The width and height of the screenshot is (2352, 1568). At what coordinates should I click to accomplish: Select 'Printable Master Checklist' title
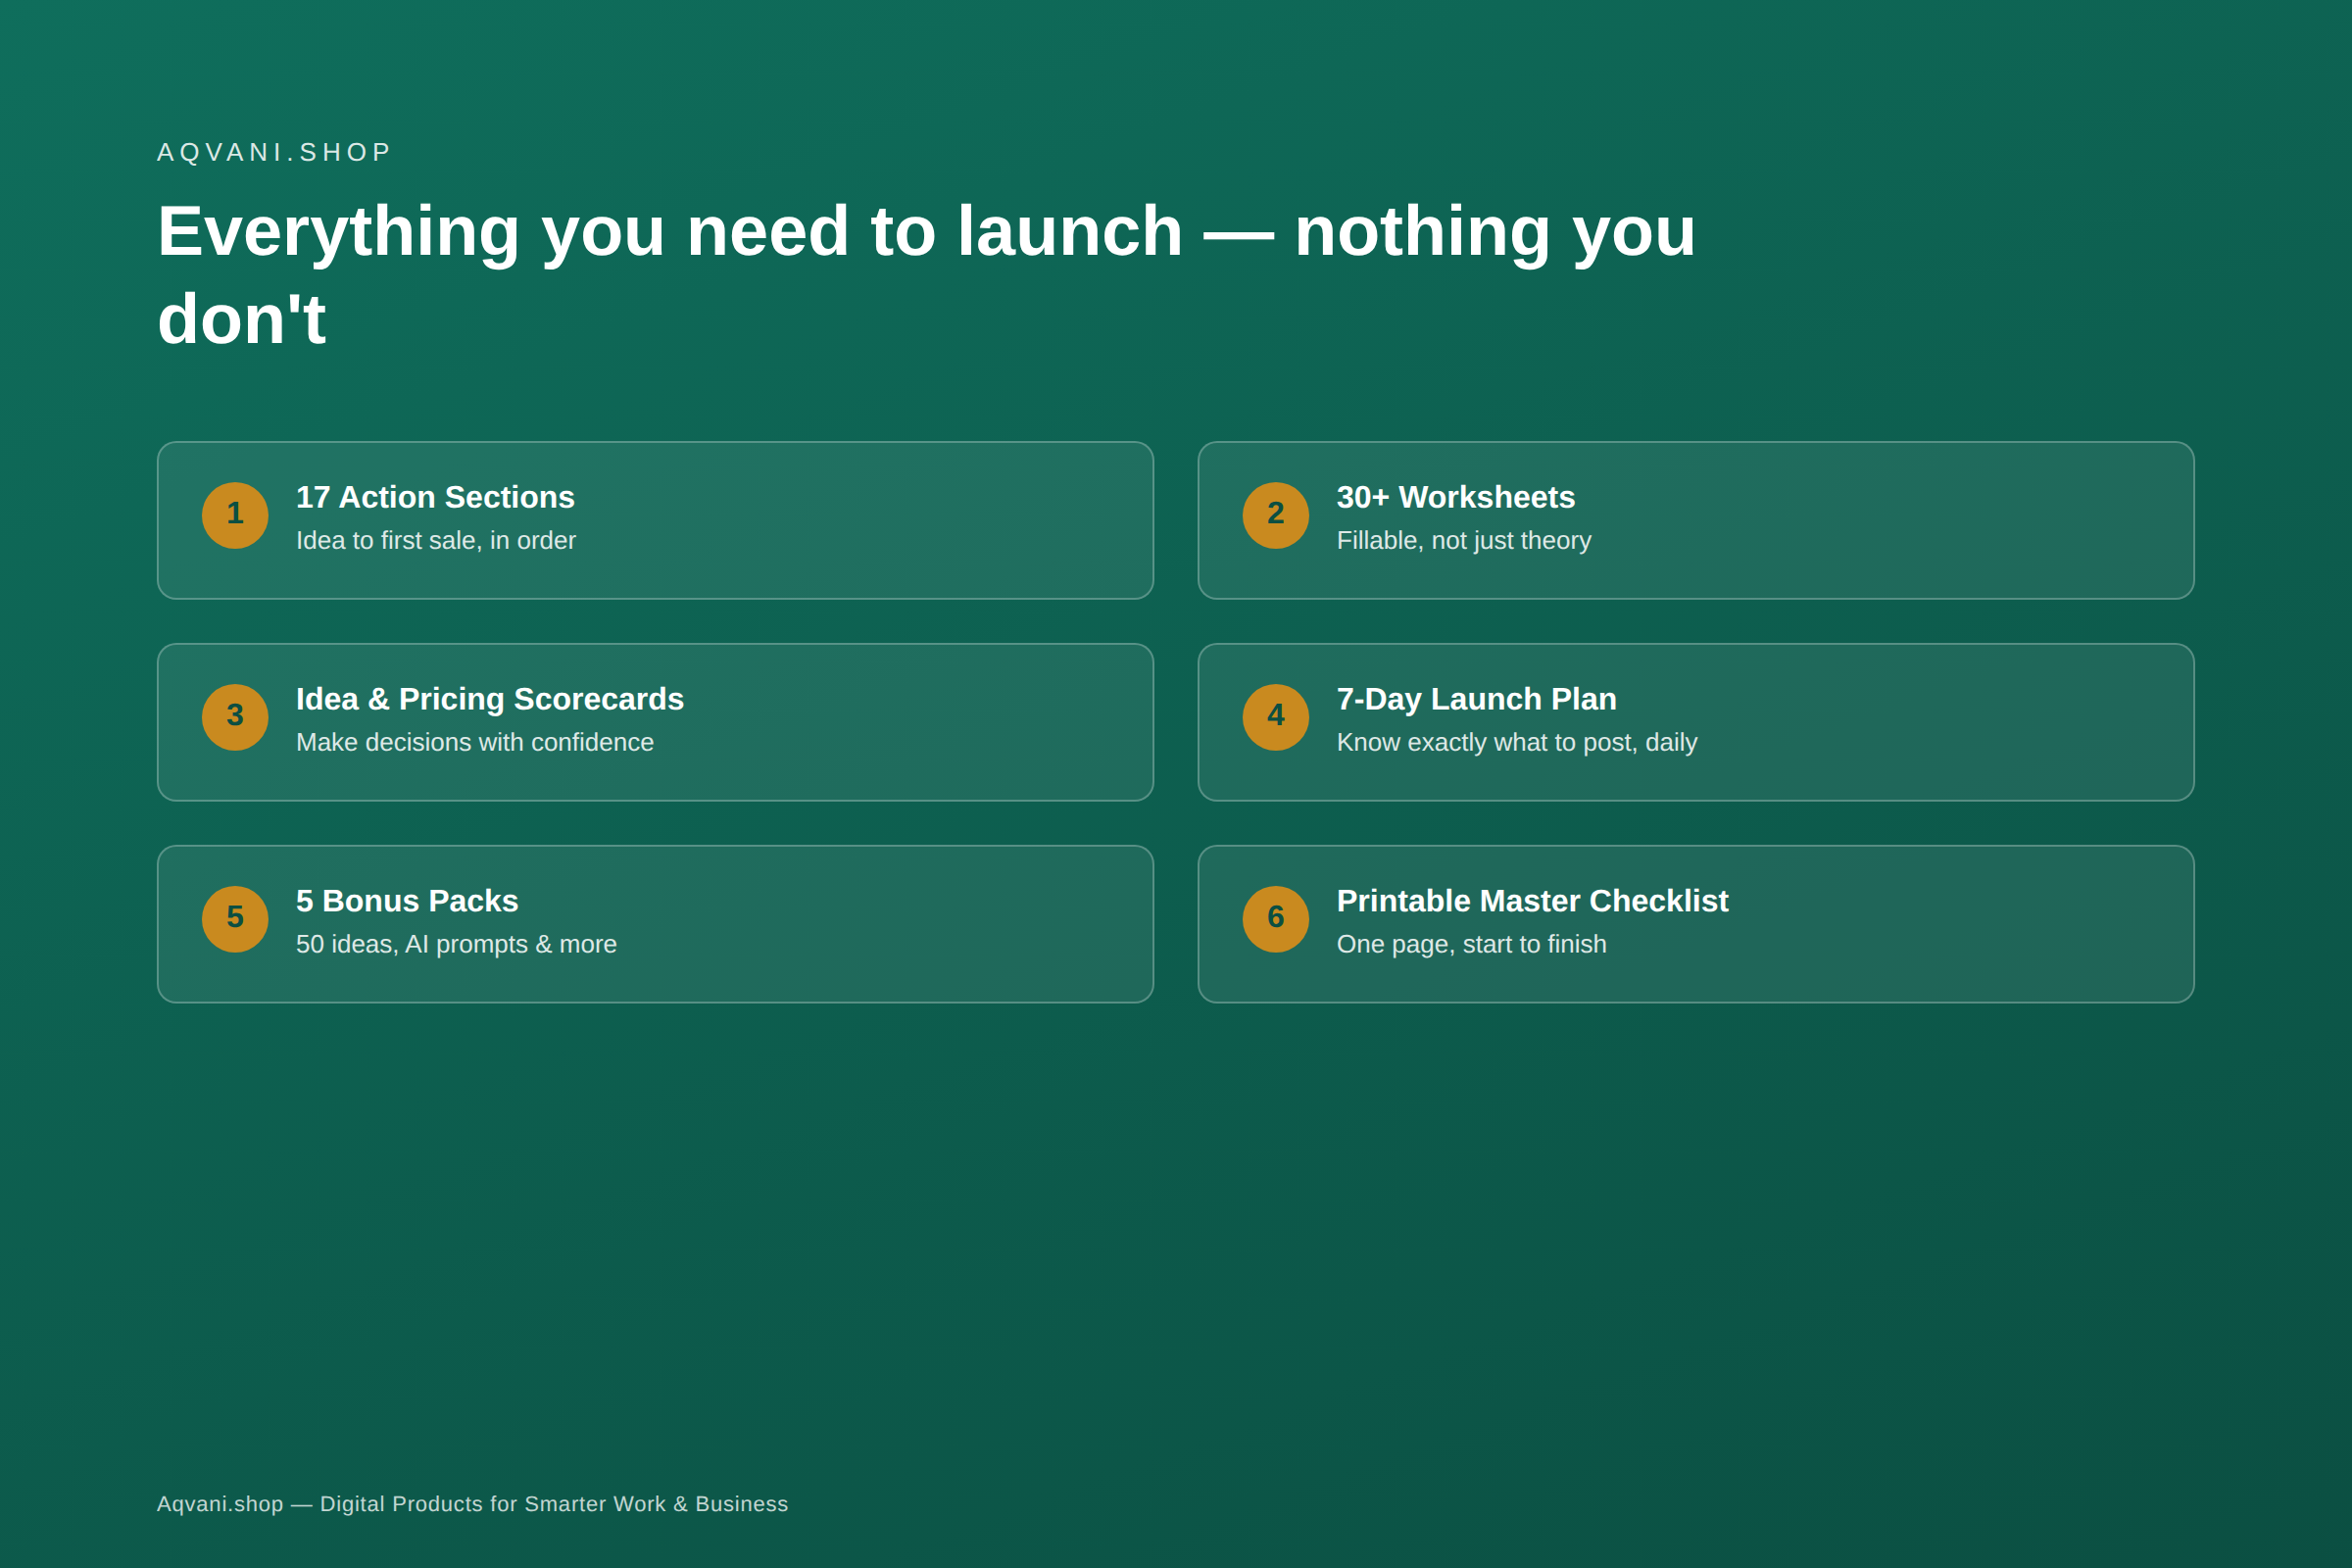[1533, 901]
